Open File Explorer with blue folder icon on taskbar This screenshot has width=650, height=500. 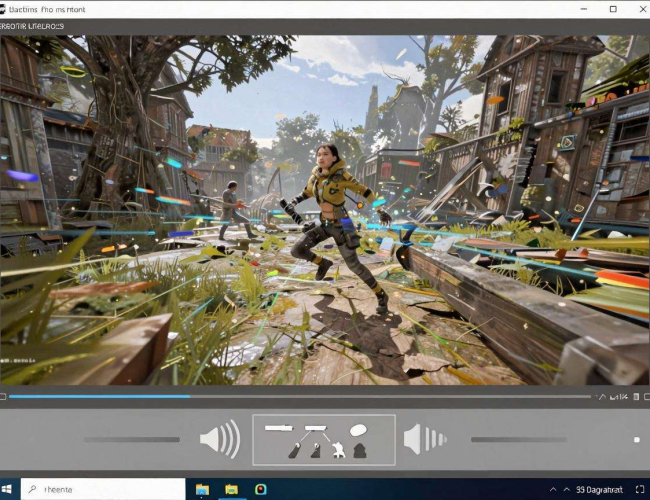tap(202, 490)
